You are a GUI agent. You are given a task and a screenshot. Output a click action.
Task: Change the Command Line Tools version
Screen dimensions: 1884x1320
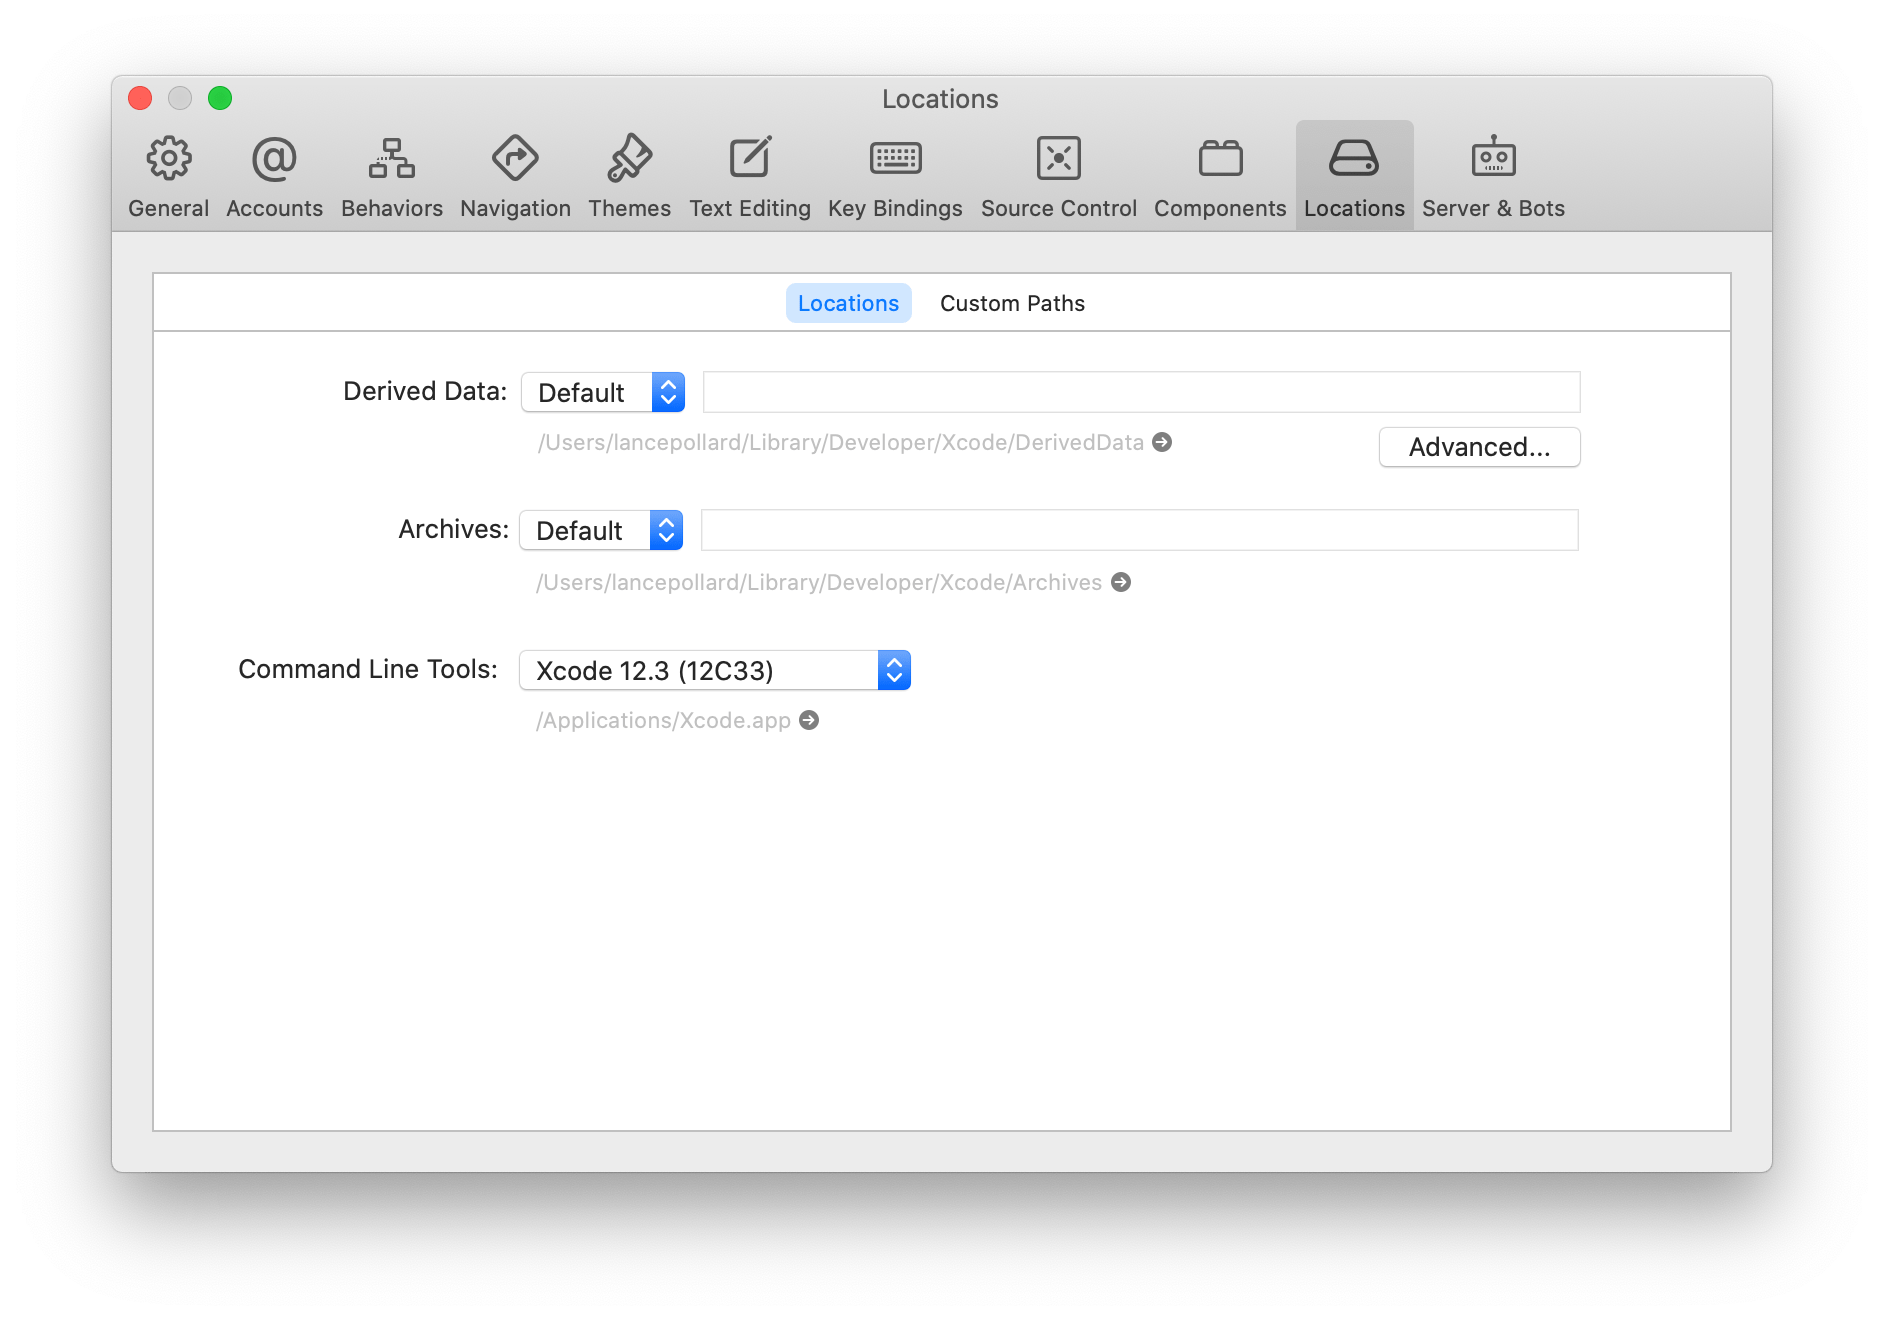click(714, 670)
